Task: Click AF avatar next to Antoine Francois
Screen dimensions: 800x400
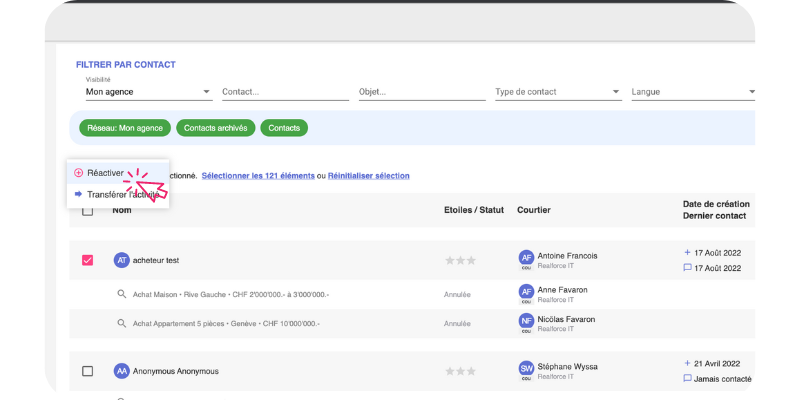Action: pyautogui.click(x=527, y=258)
